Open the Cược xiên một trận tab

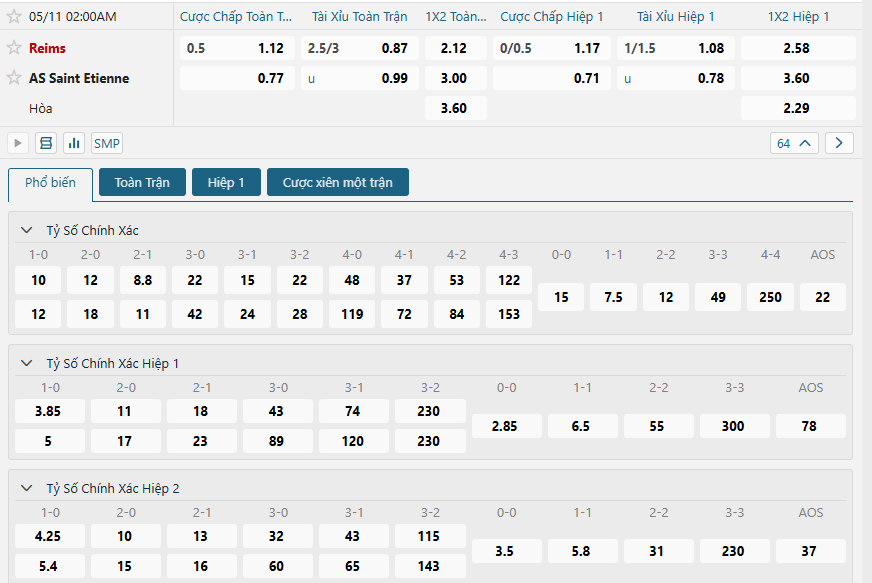[x=338, y=182]
